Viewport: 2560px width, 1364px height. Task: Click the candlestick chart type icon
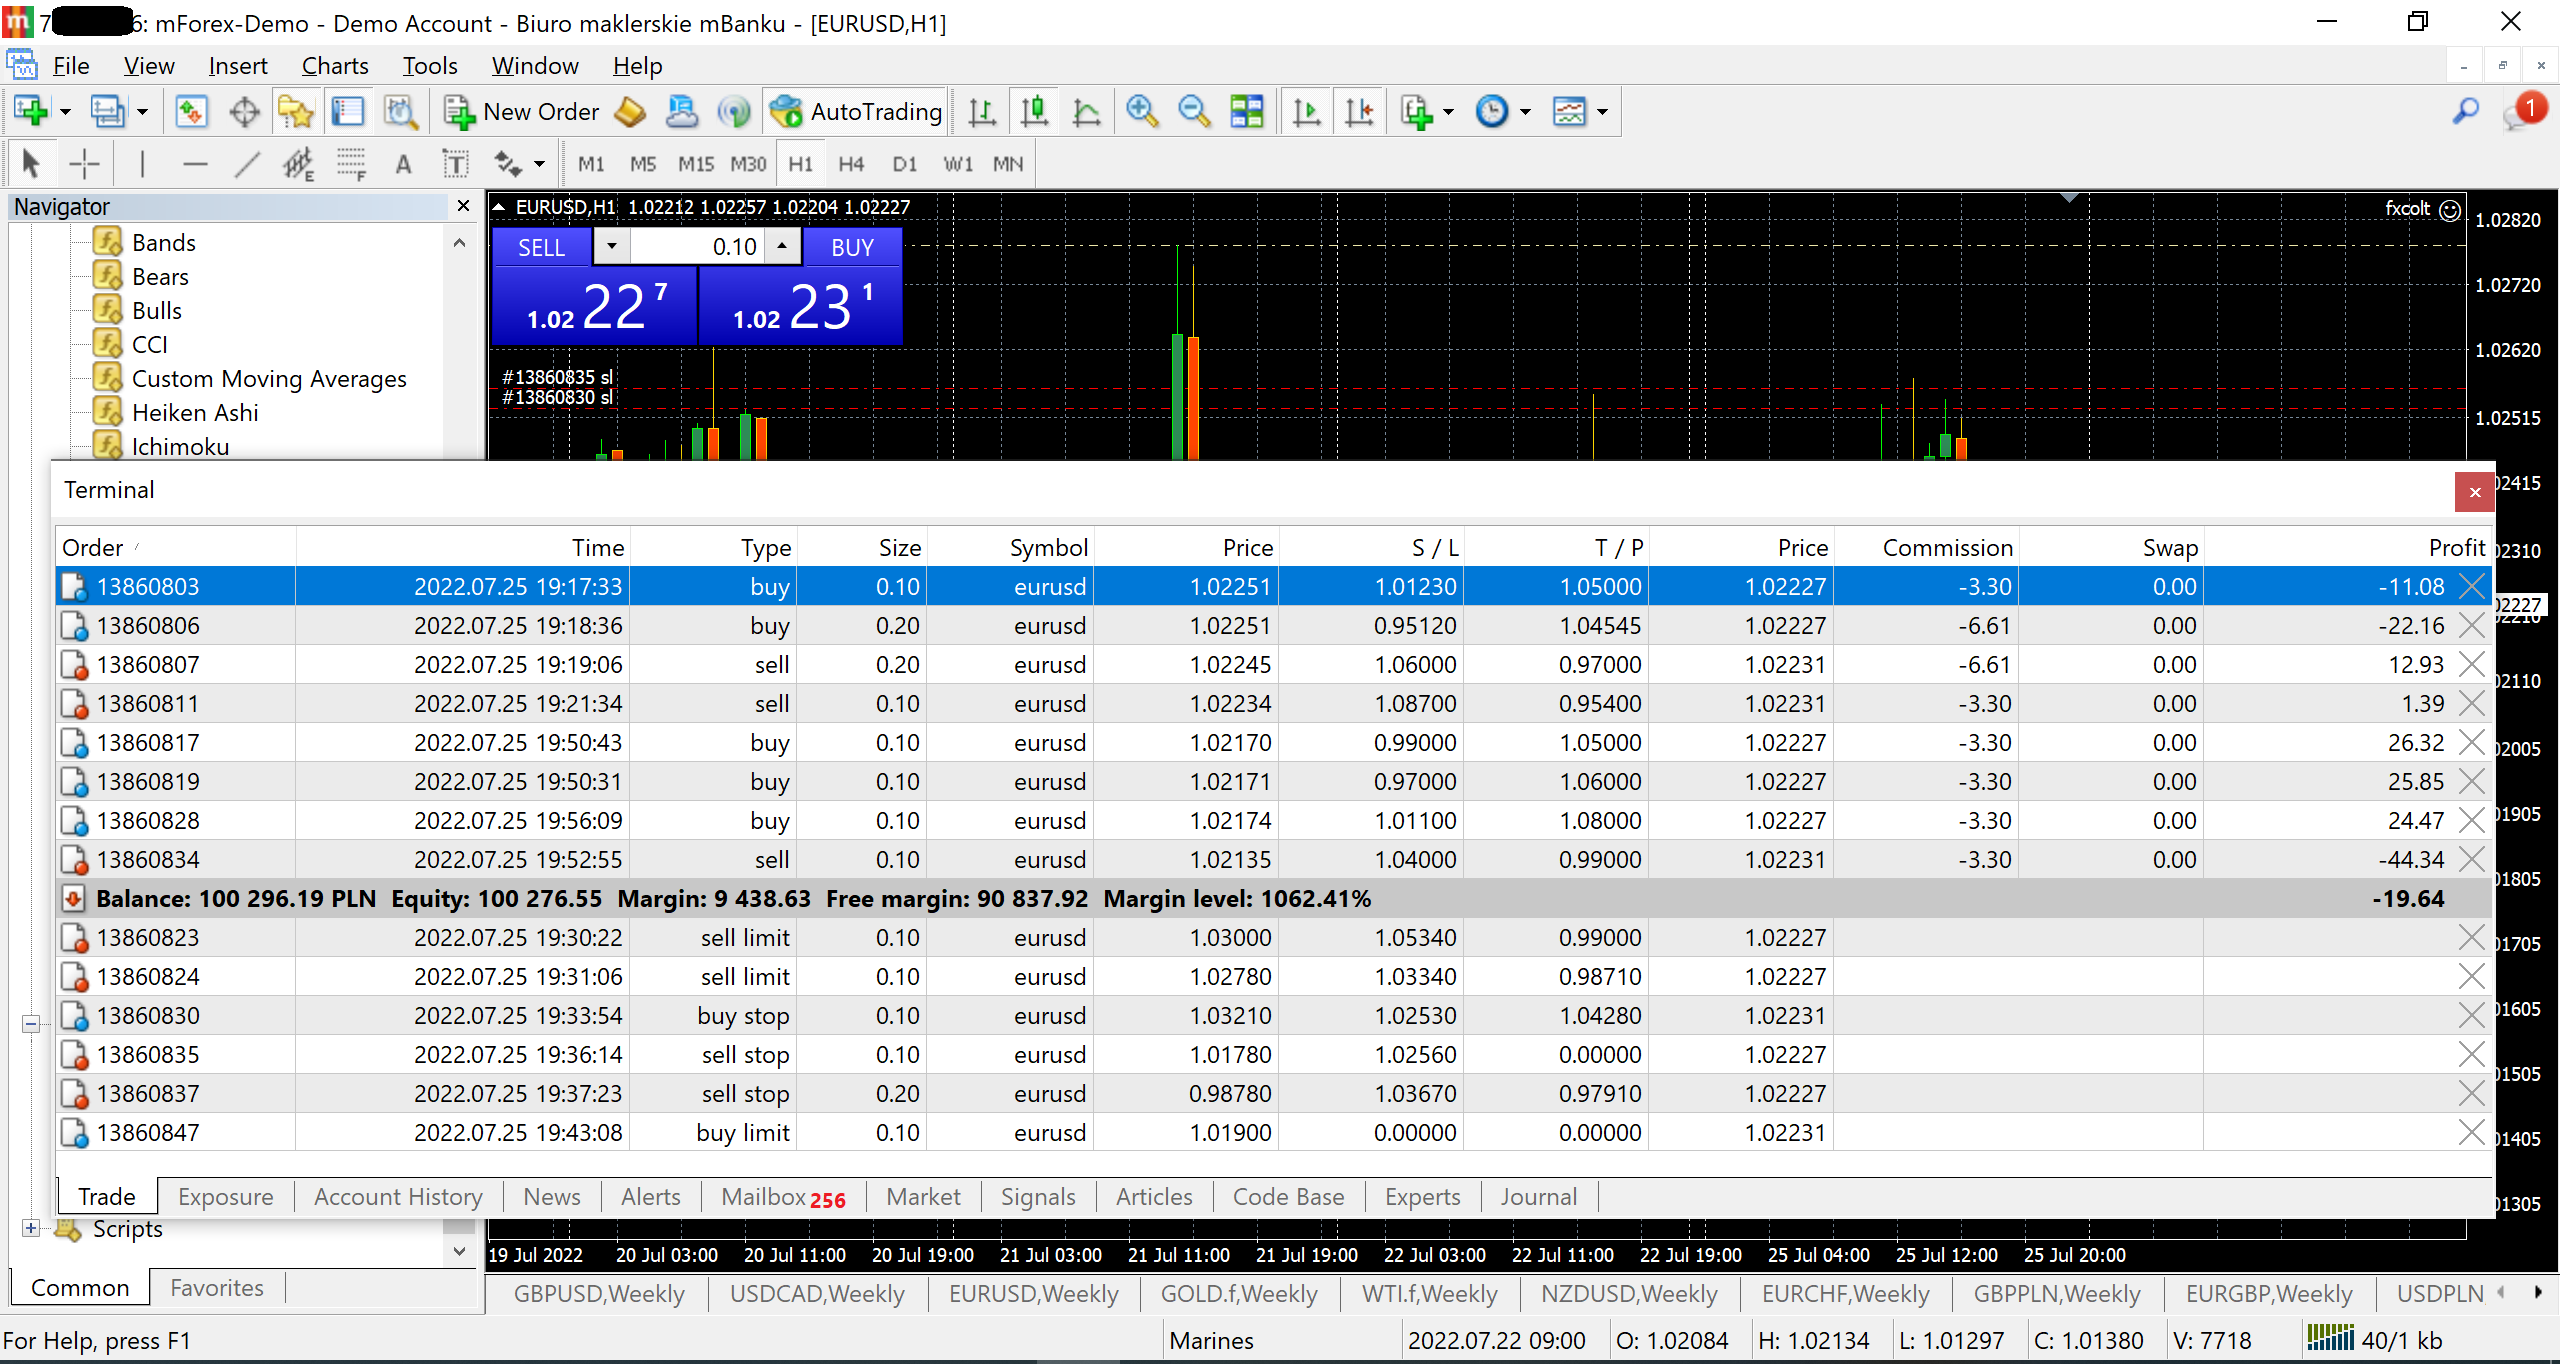[1035, 112]
